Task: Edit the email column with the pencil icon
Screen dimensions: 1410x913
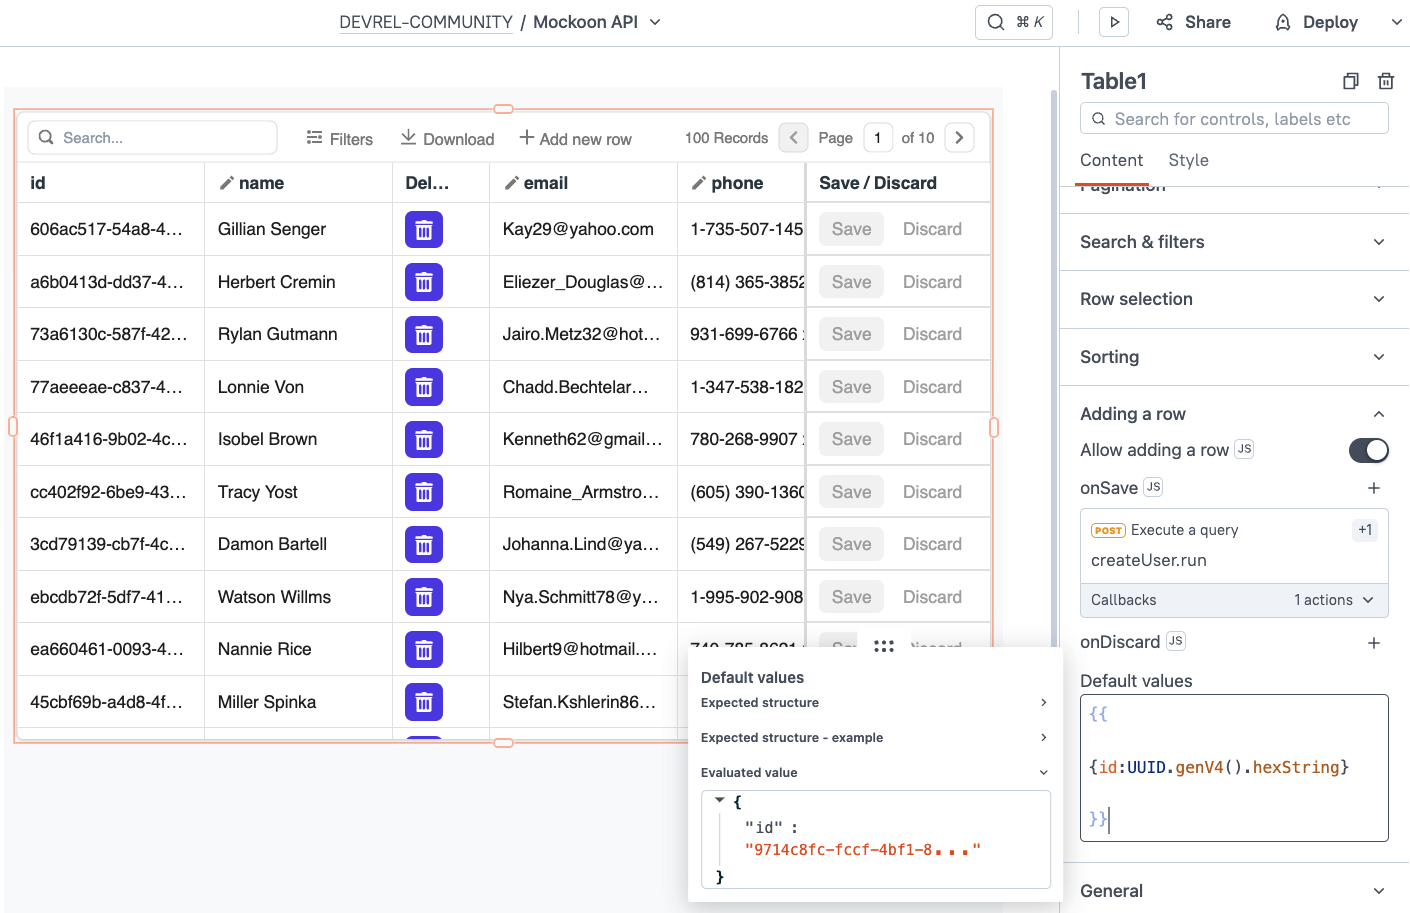Action: (511, 183)
